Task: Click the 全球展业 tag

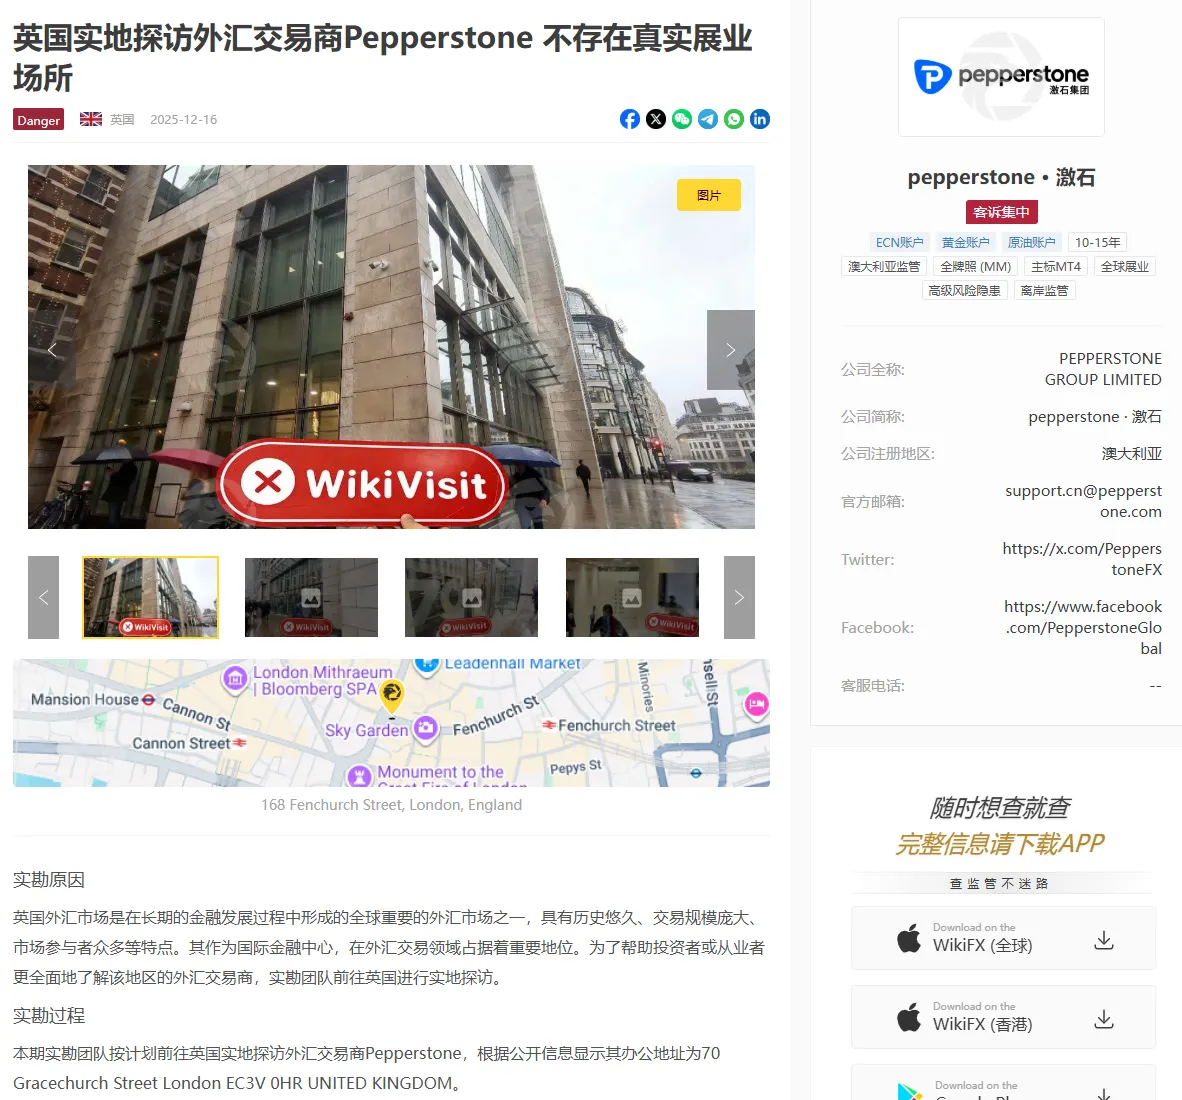Action: (1125, 266)
